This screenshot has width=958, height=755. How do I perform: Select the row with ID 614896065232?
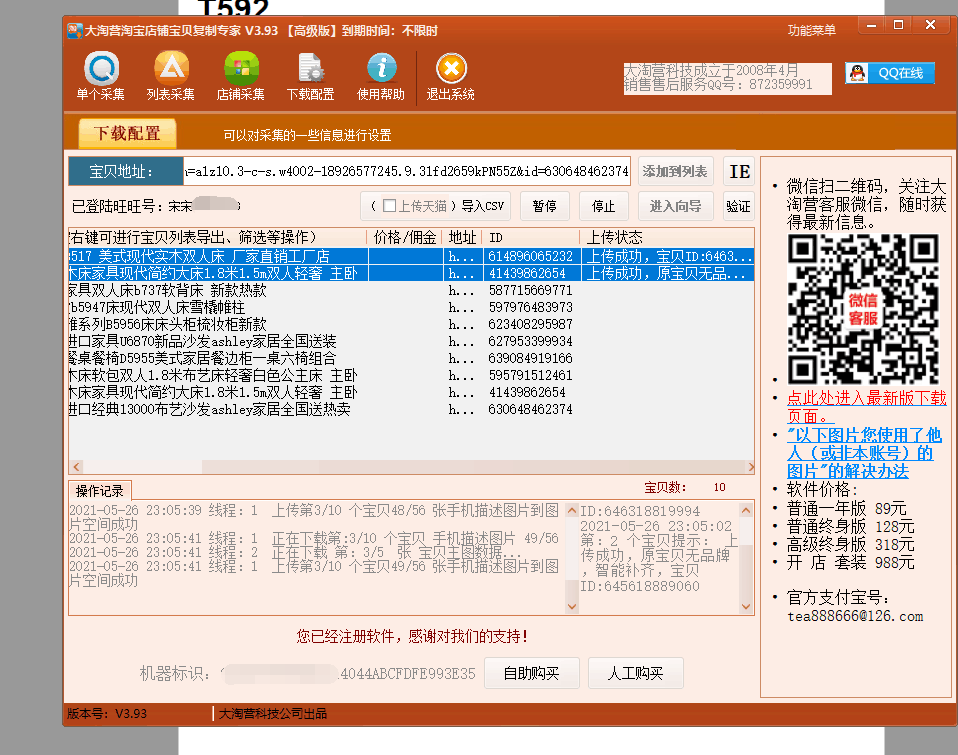tap(411, 257)
